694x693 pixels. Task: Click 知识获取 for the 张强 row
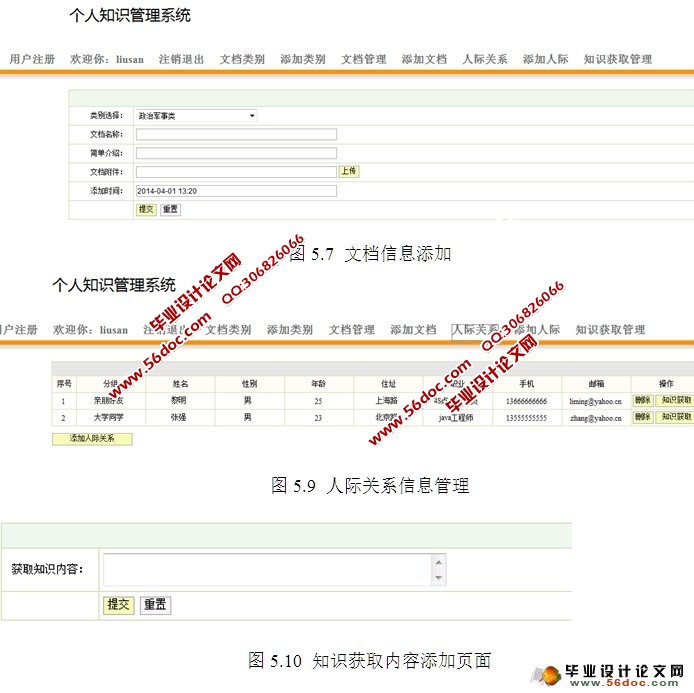(x=675, y=417)
